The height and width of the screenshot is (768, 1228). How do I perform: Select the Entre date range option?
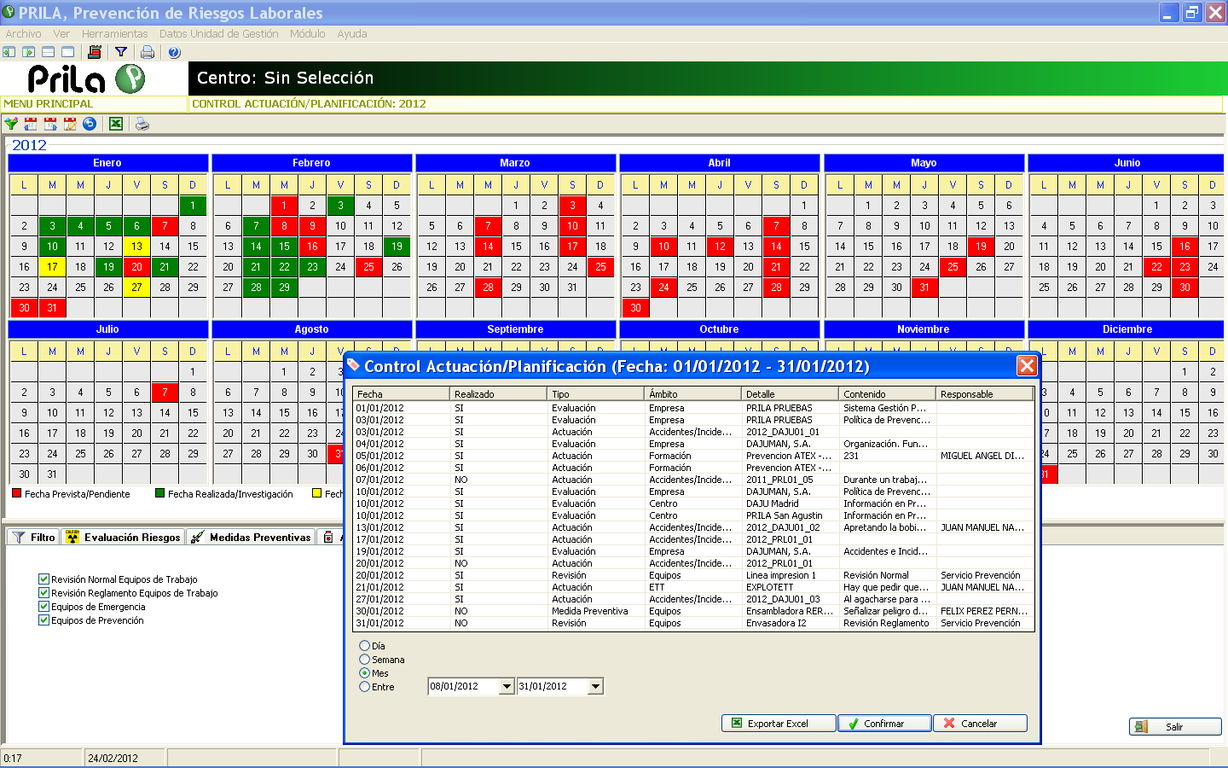pyautogui.click(x=365, y=687)
